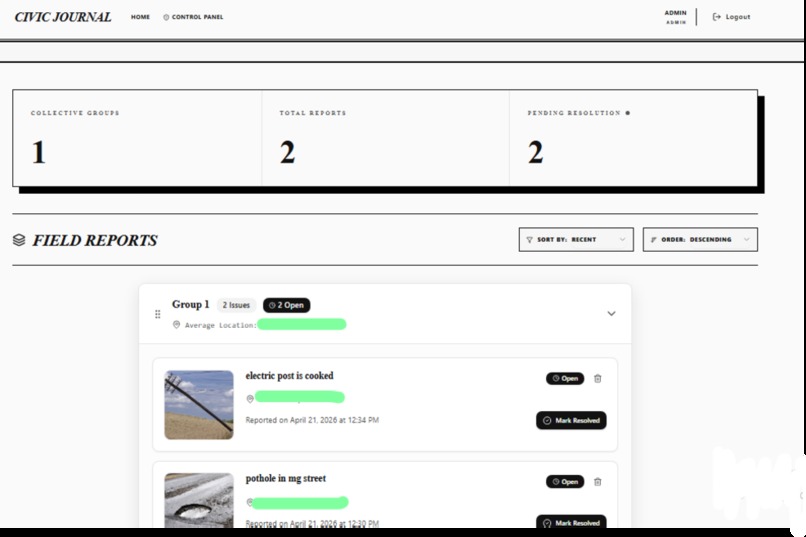Click the Control Panel gear icon
This screenshot has height=537, width=806.
tap(166, 17)
